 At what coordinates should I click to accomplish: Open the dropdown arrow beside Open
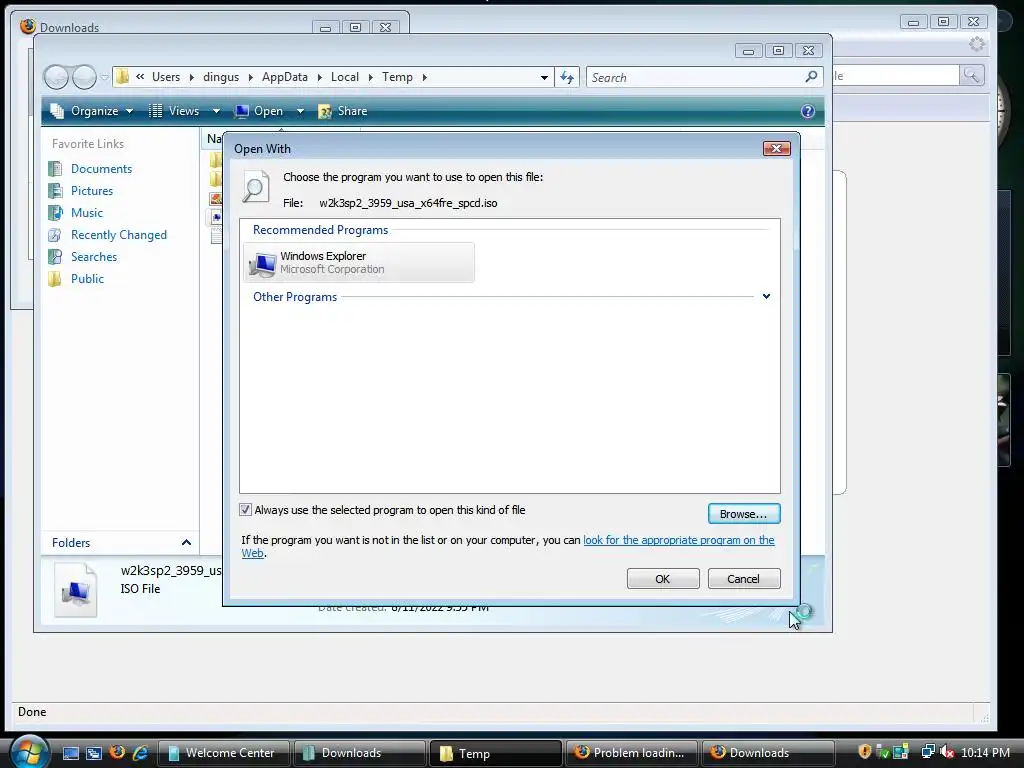pos(300,111)
